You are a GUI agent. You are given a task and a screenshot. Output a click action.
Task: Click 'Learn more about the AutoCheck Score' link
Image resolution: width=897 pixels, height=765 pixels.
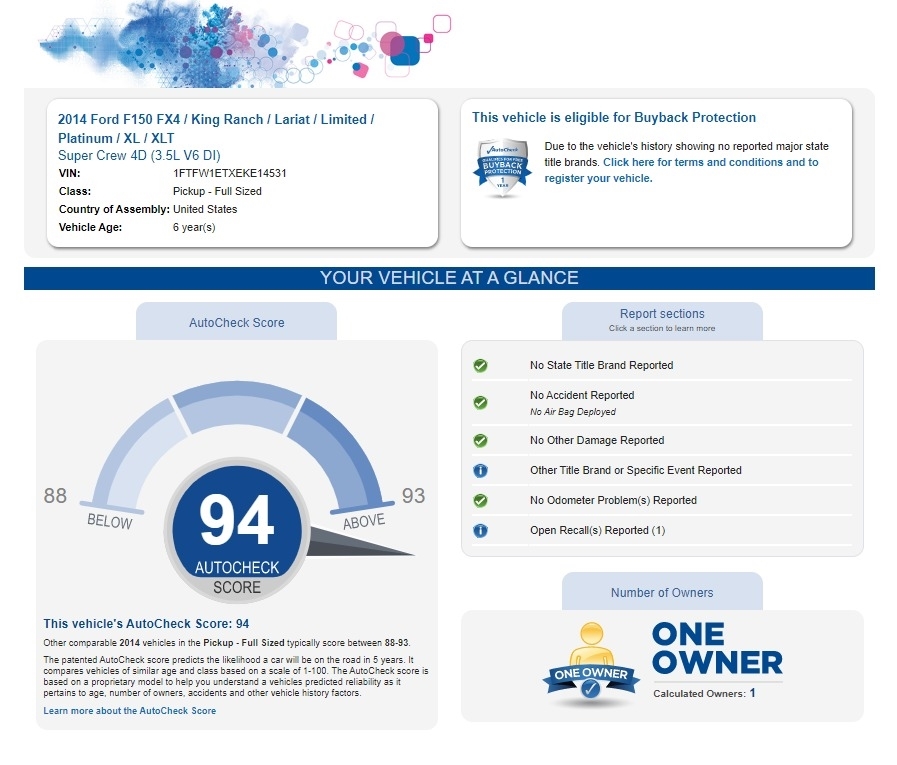(x=130, y=711)
